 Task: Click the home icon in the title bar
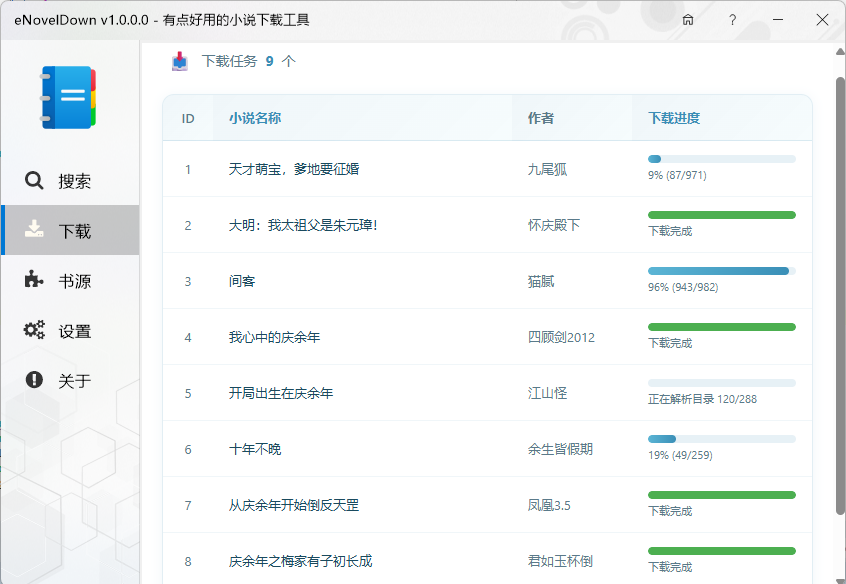click(687, 20)
